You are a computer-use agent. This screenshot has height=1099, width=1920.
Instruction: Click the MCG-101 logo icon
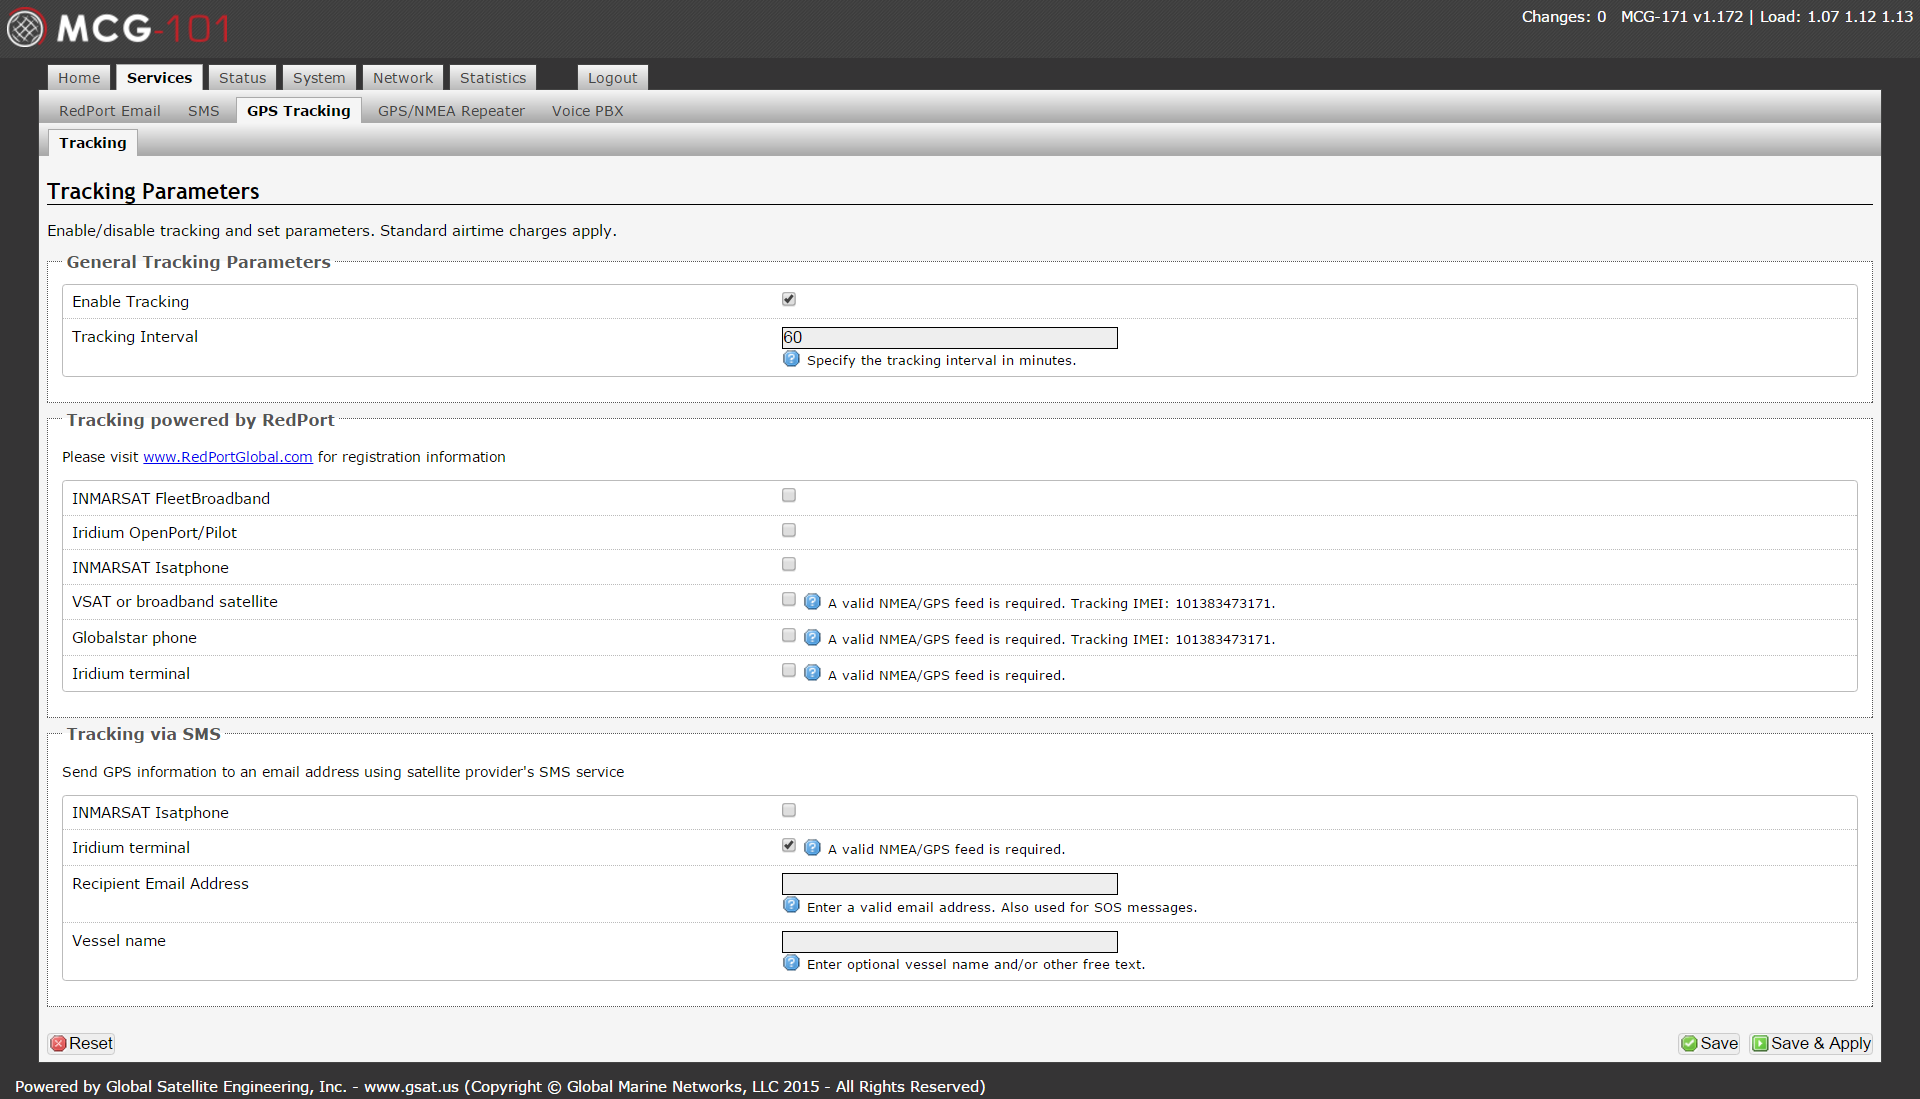26,27
